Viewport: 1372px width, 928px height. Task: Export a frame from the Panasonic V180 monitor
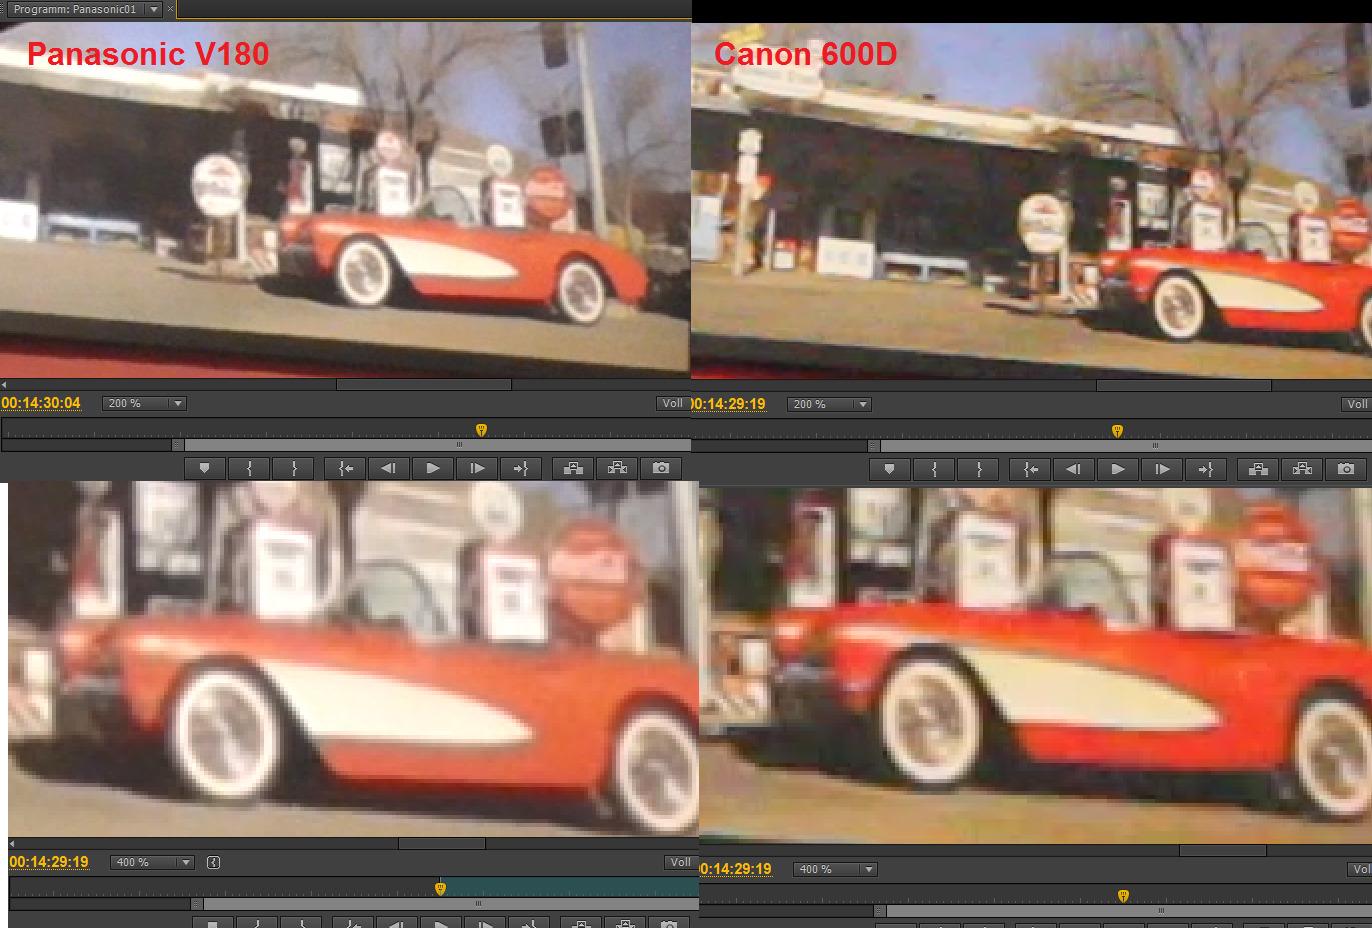(x=661, y=468)
